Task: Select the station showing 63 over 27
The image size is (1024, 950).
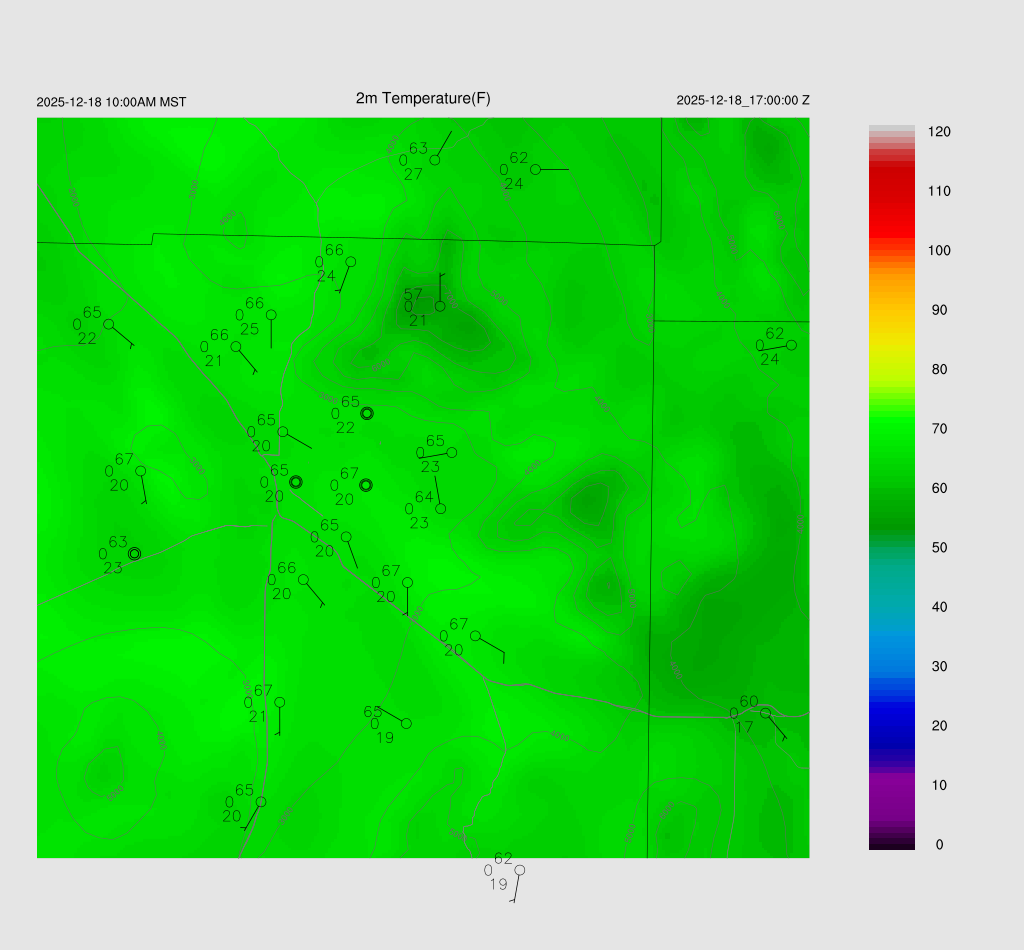Action: [x=435, y=160]
